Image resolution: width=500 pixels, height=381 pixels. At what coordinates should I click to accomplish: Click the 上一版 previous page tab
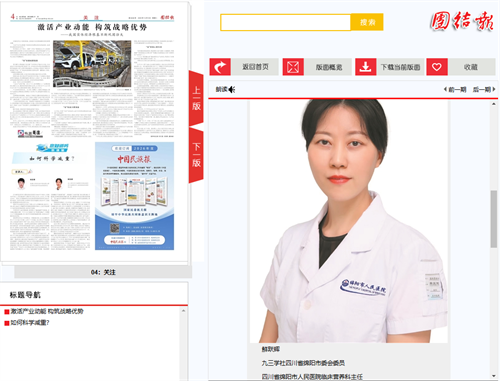tap(196, 98)
